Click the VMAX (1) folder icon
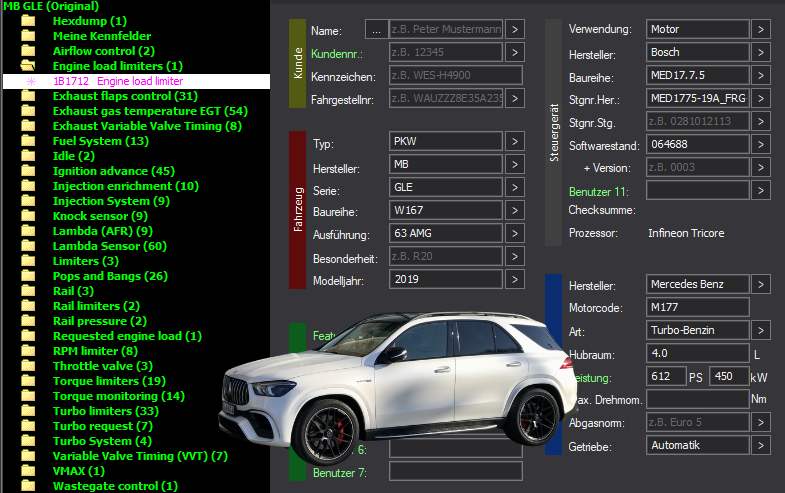Viewport: 785px width, 493px height. pos(29,471)
